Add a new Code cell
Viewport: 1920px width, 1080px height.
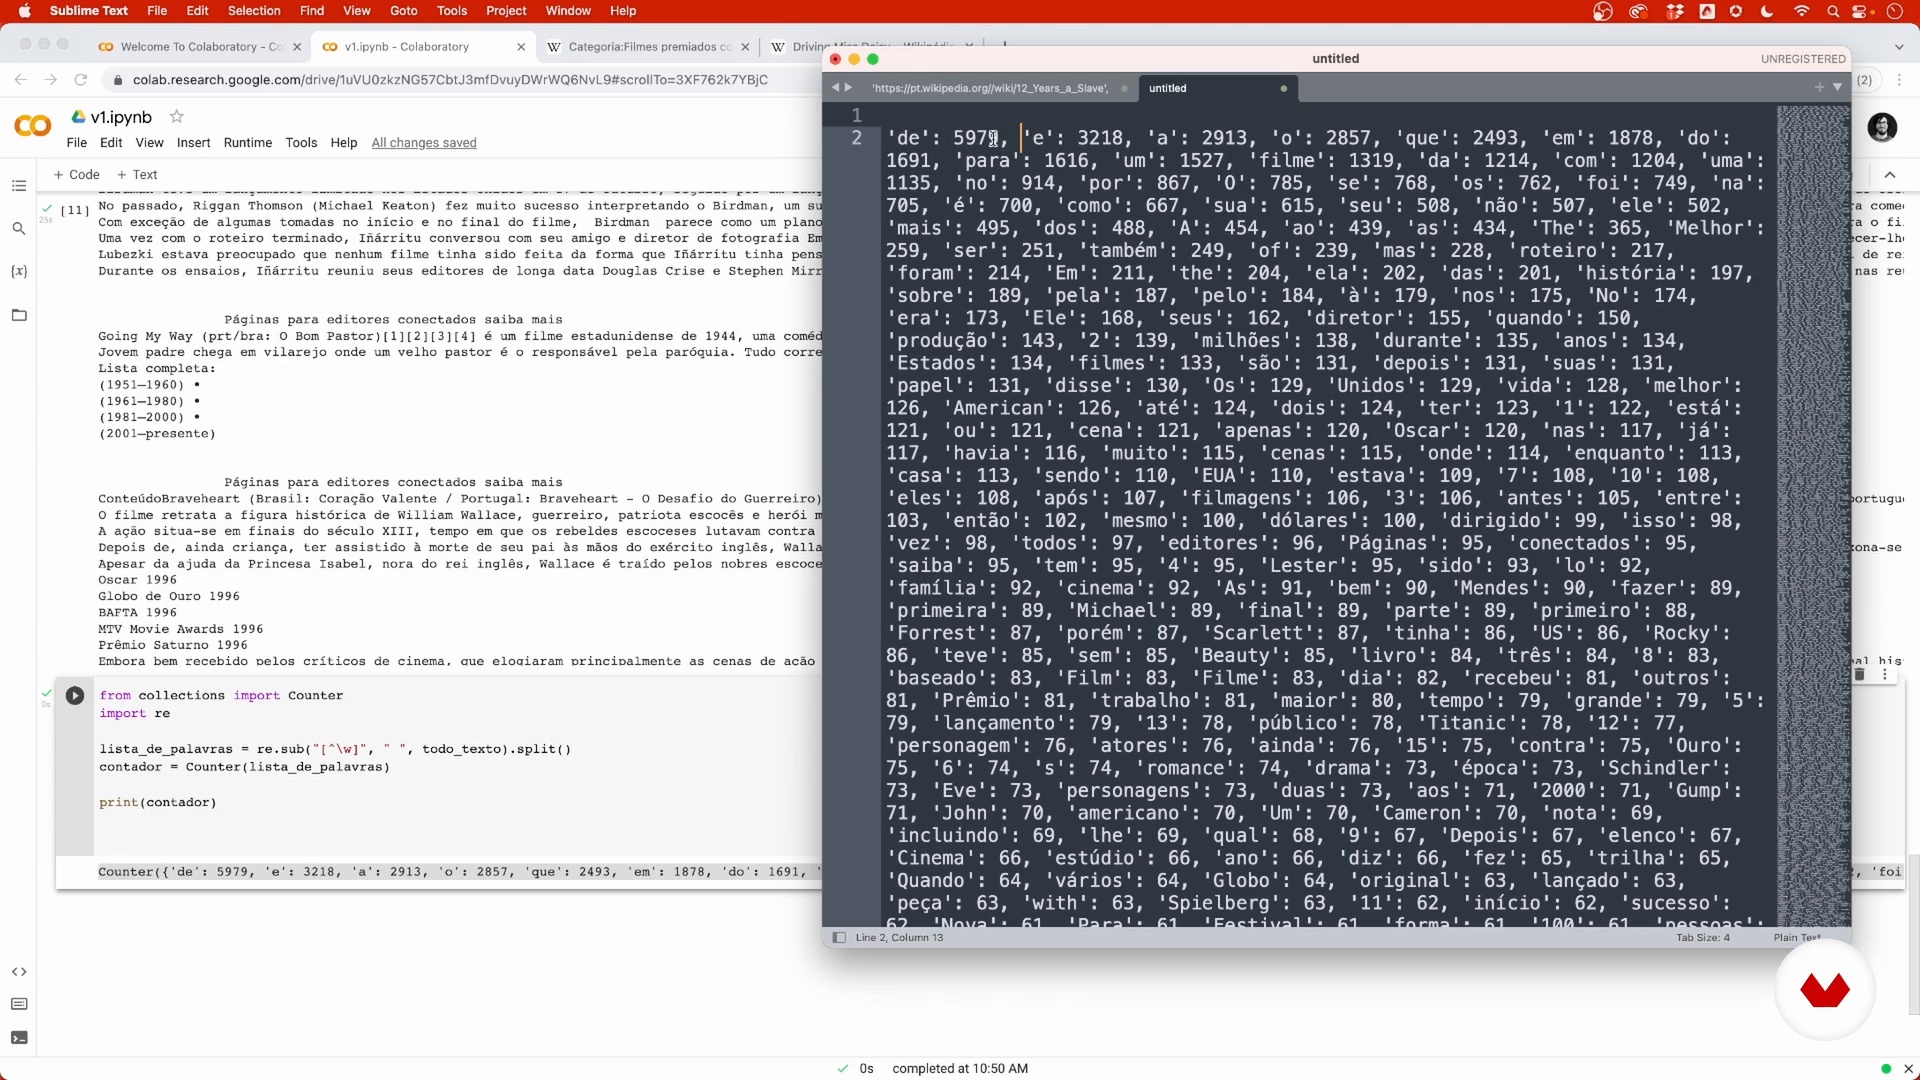pyautogui.click(x=77, y=174)
